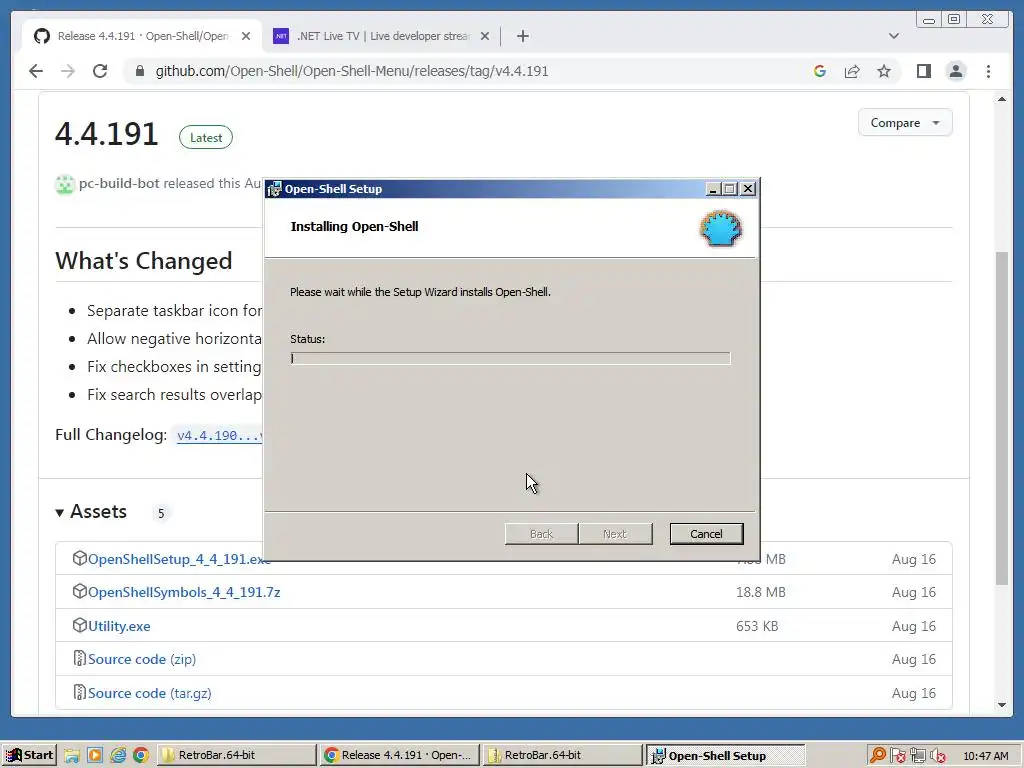Open the Google icon in address bar
1024x768 pixels.
pos(820,71)
